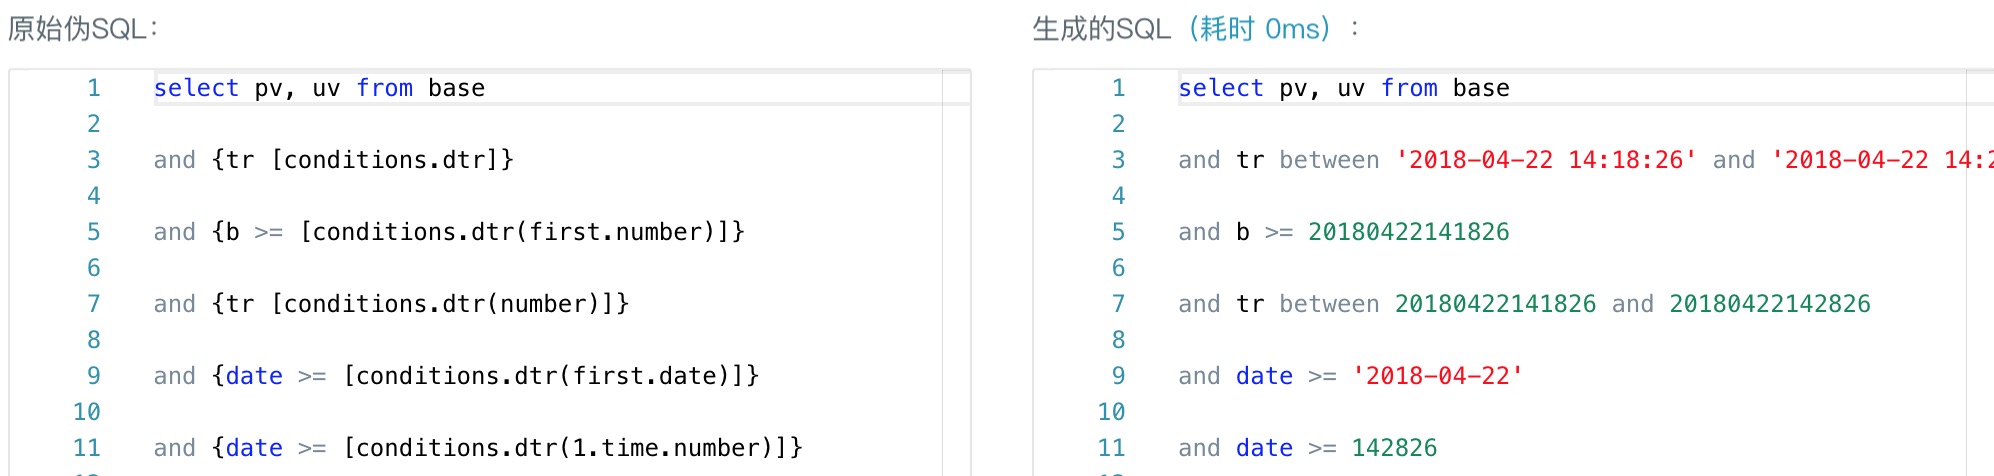Click line number 11 in original pseudo SQL gutter
The height and width of the screenshot is (476, 1994).
(x=87, y=448)
